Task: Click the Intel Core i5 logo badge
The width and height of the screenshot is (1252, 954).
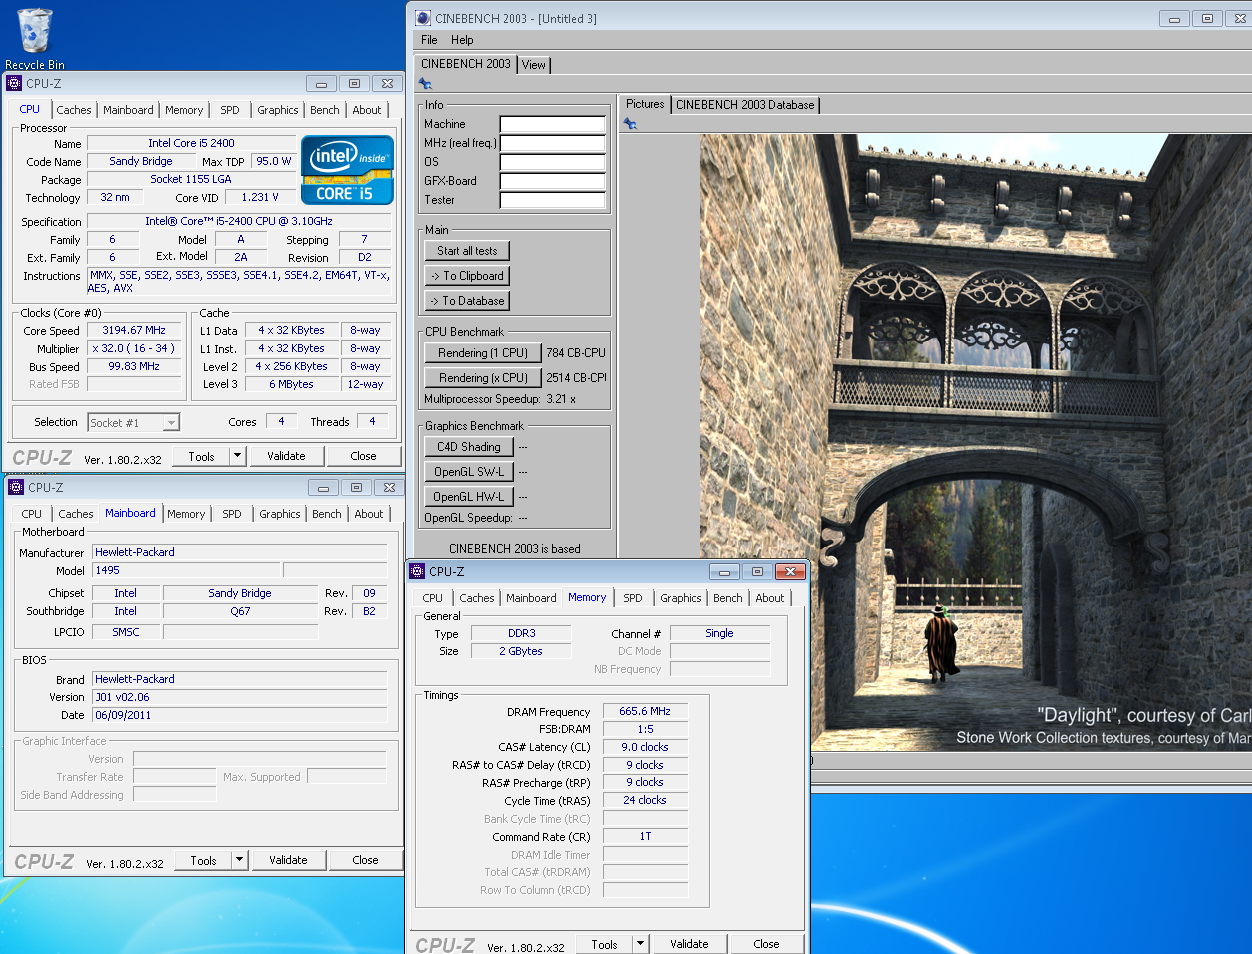Action: (x=347, y=171)
